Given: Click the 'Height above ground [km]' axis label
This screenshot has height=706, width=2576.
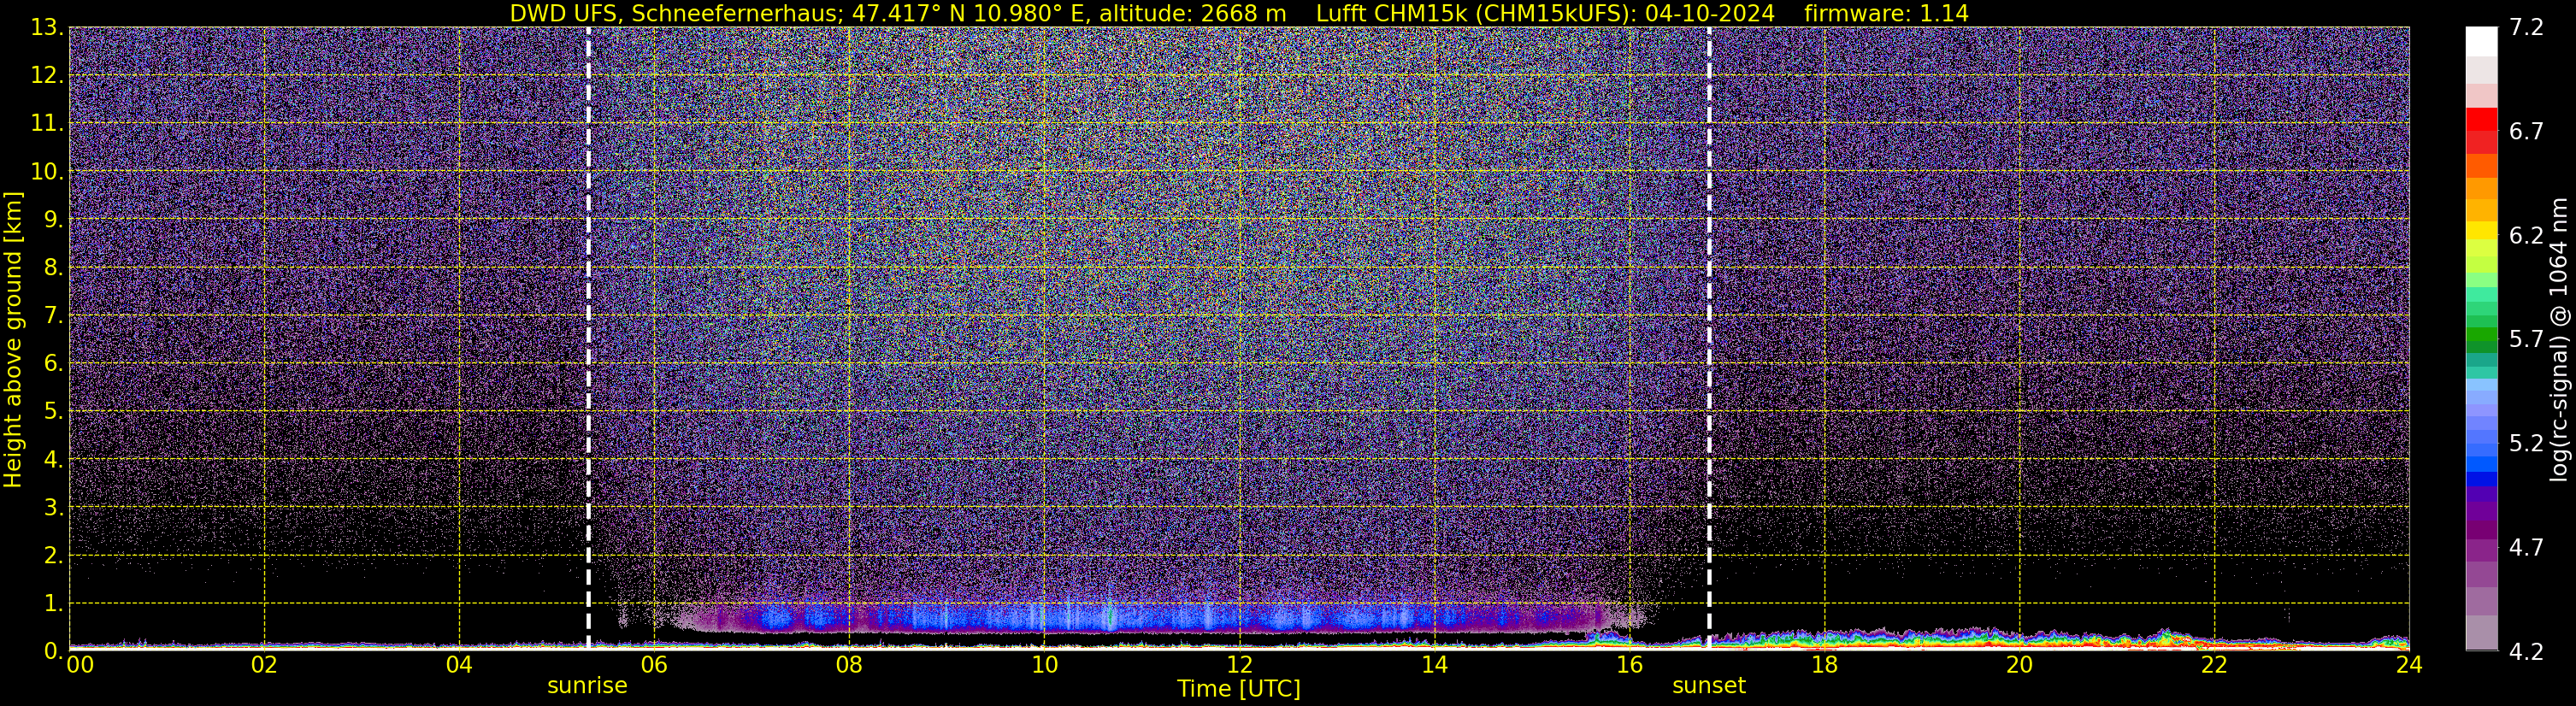Looking at the screenshot, I should [13, 340].
